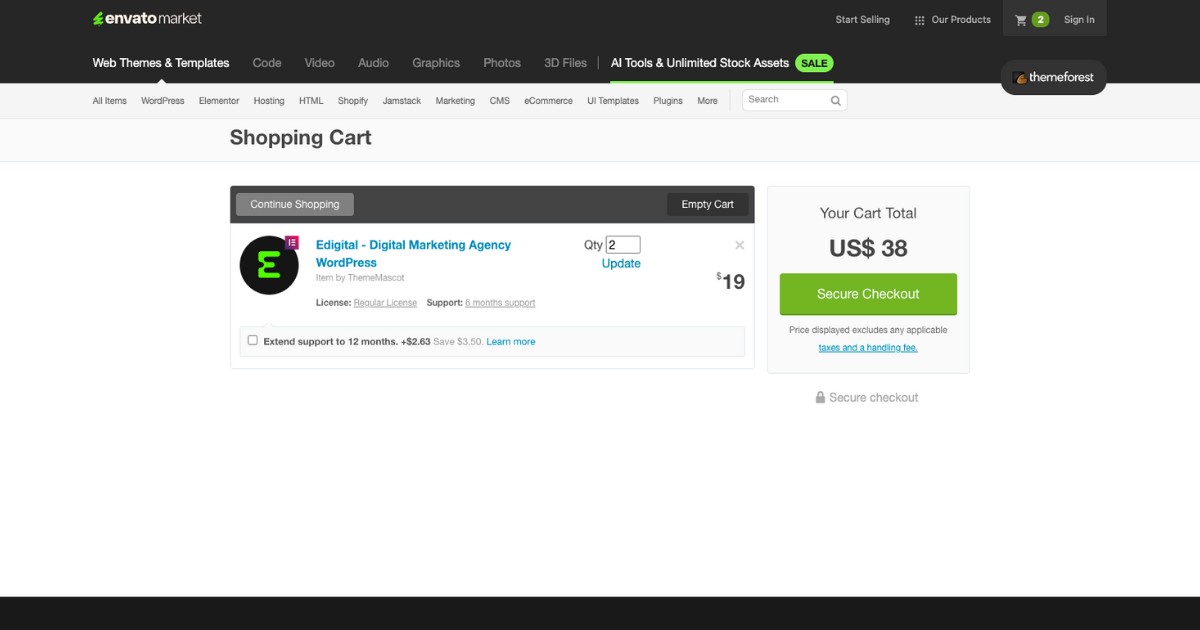This screenshot has width=1200, height=630.
Task: Click the green SALE badge
Action: tap(814, 63)
